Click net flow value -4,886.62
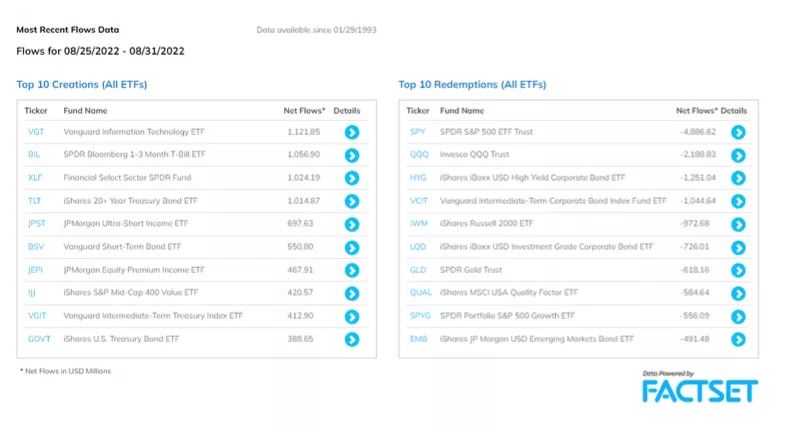800x432 pixels. point(697,132)
